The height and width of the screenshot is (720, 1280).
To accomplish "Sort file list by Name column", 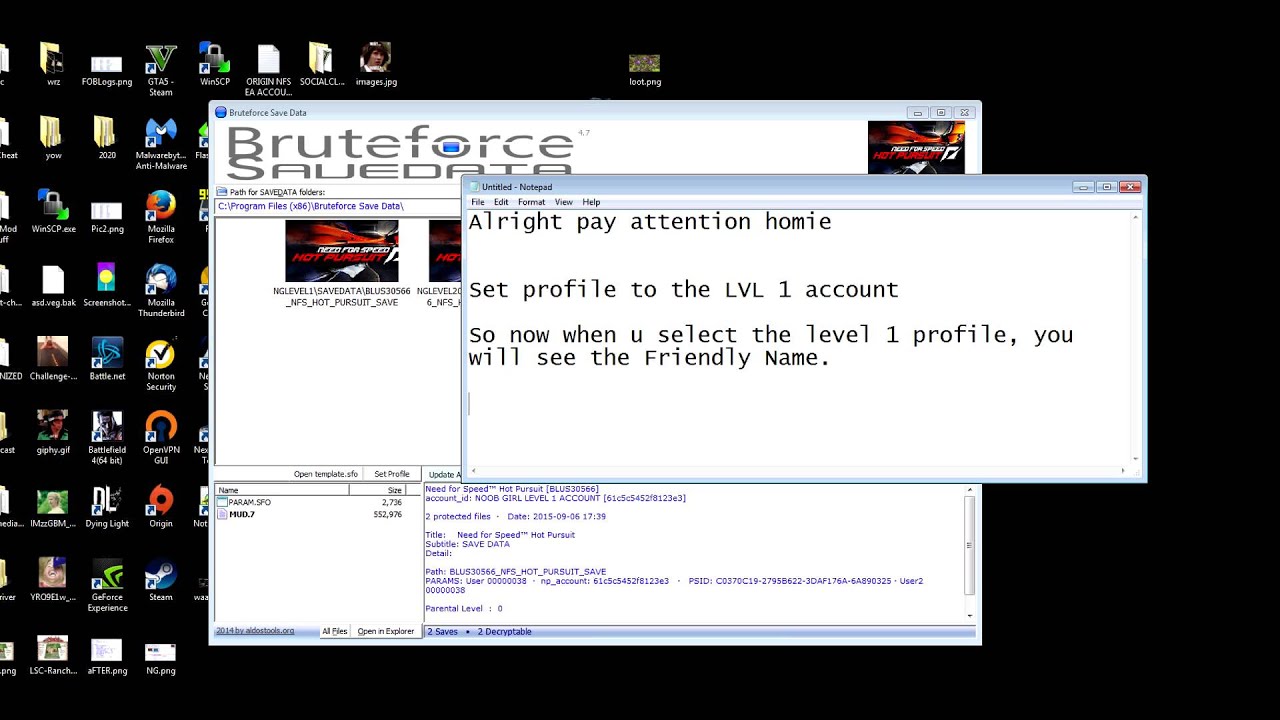I will [x=282, y=490].
